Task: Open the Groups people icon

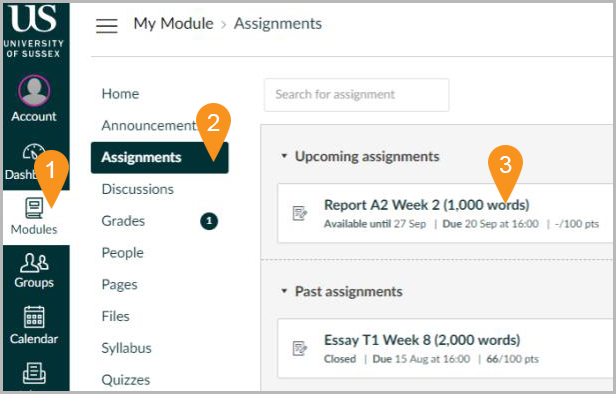Action: click(x=34, y=262)
